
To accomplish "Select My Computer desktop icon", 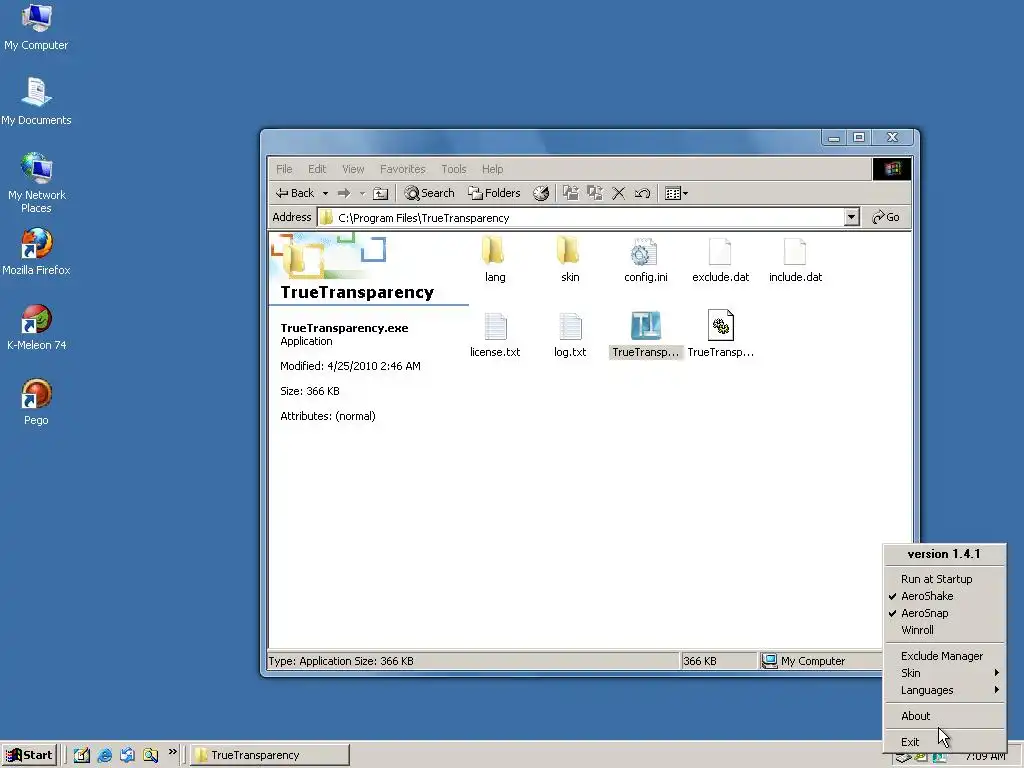I will tap(36, 27).
